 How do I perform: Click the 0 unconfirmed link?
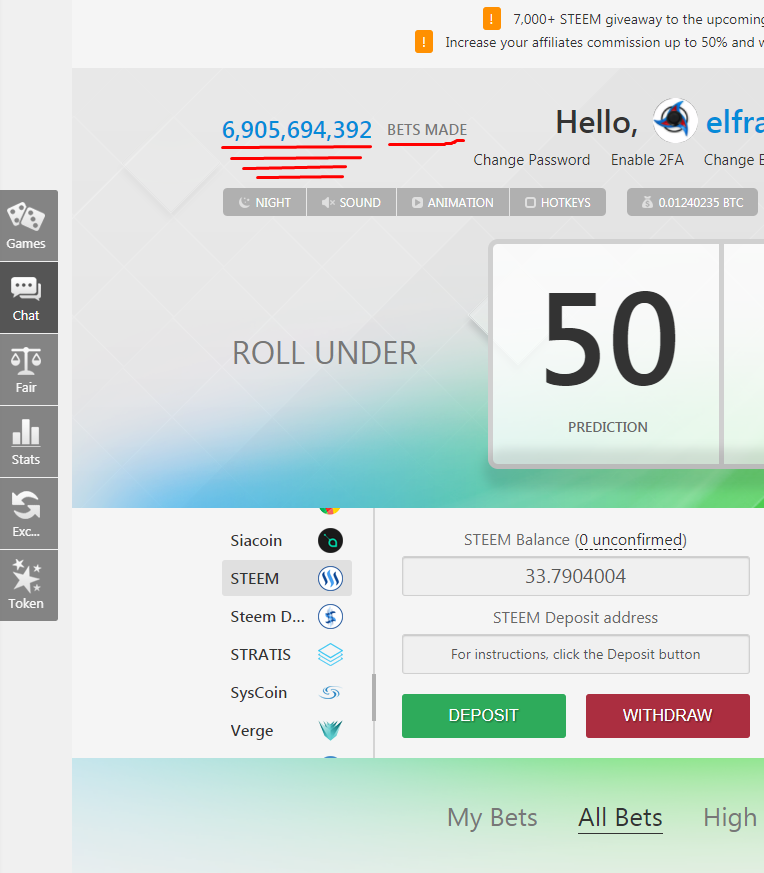pyautogui.click(x=630, y=540)
